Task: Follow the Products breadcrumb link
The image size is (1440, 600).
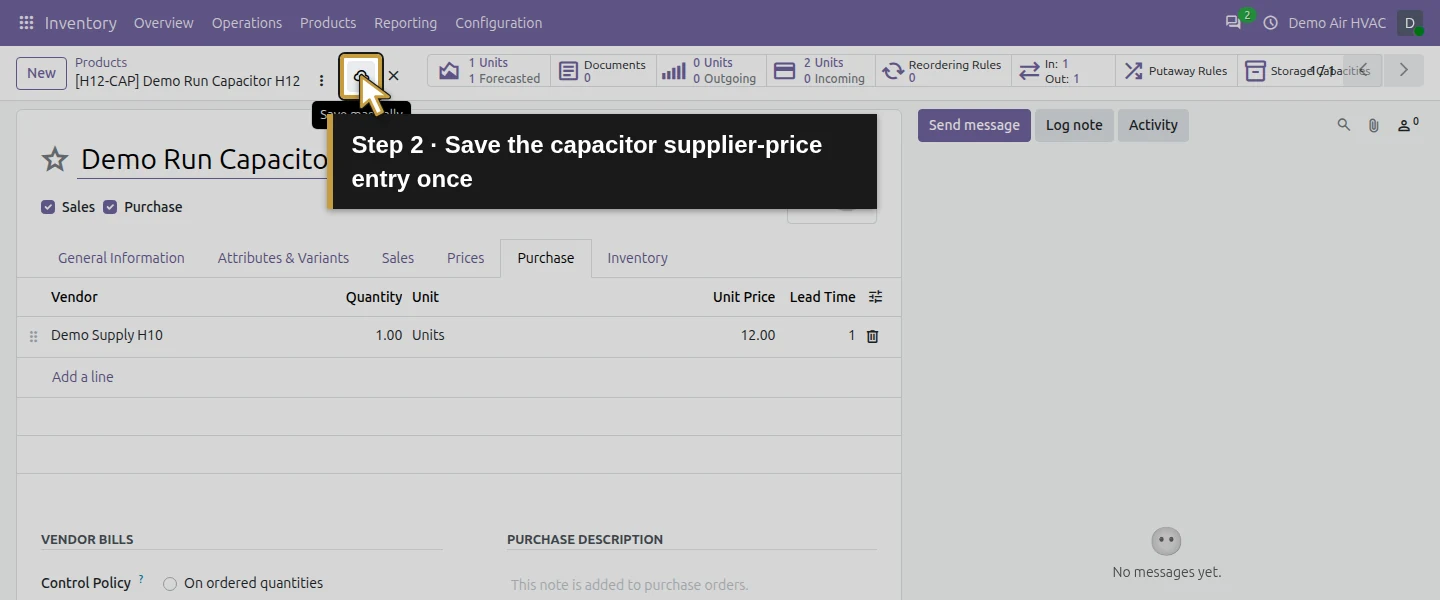Action: coord(101,62)
